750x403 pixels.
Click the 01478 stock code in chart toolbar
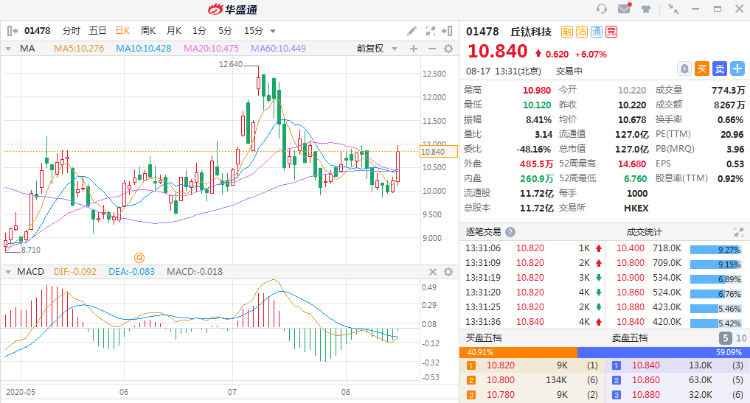(37, 31)
